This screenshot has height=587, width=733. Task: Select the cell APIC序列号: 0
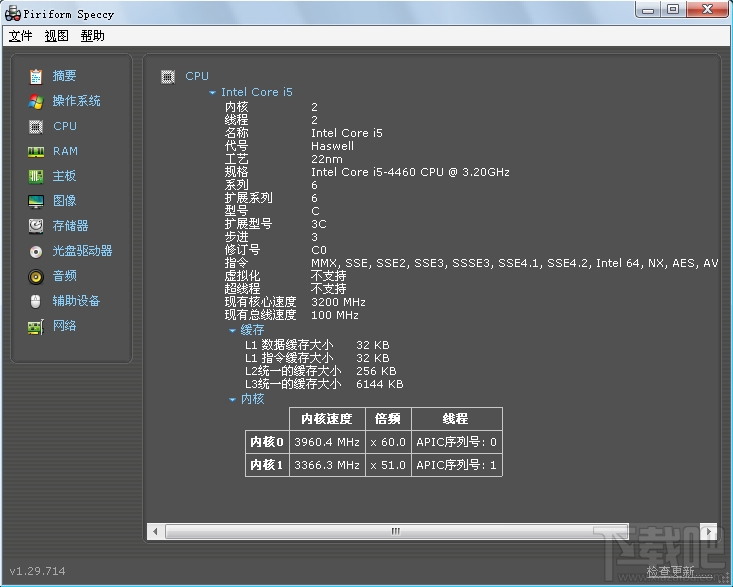point(457,442)
